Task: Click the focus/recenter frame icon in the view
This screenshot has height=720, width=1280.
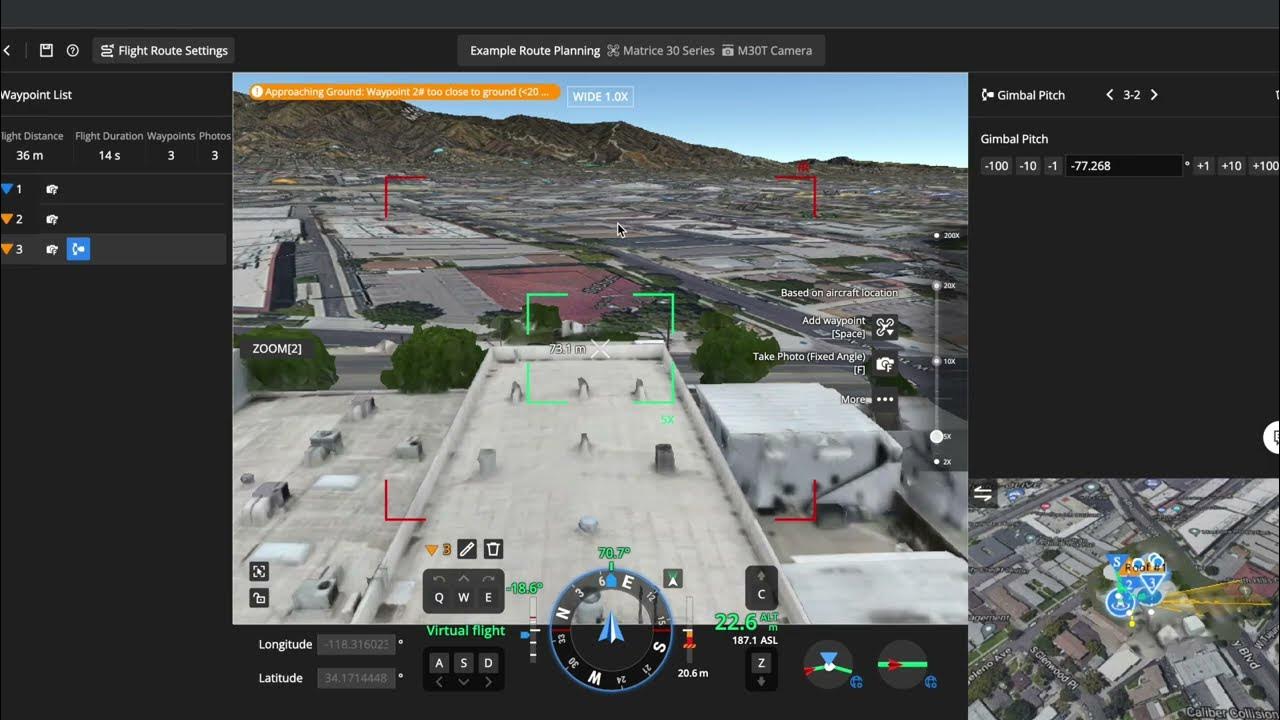Action: click(x=259, y=571)
